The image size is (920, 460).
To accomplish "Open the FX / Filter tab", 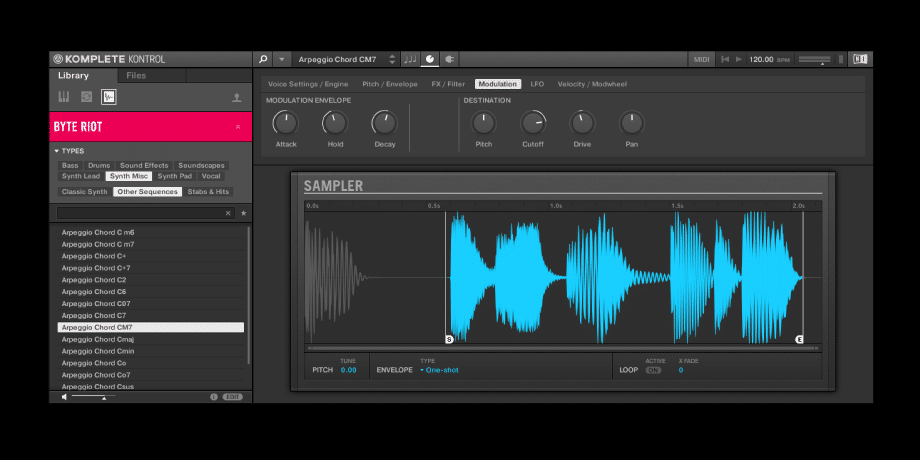I will click(448, 84).
